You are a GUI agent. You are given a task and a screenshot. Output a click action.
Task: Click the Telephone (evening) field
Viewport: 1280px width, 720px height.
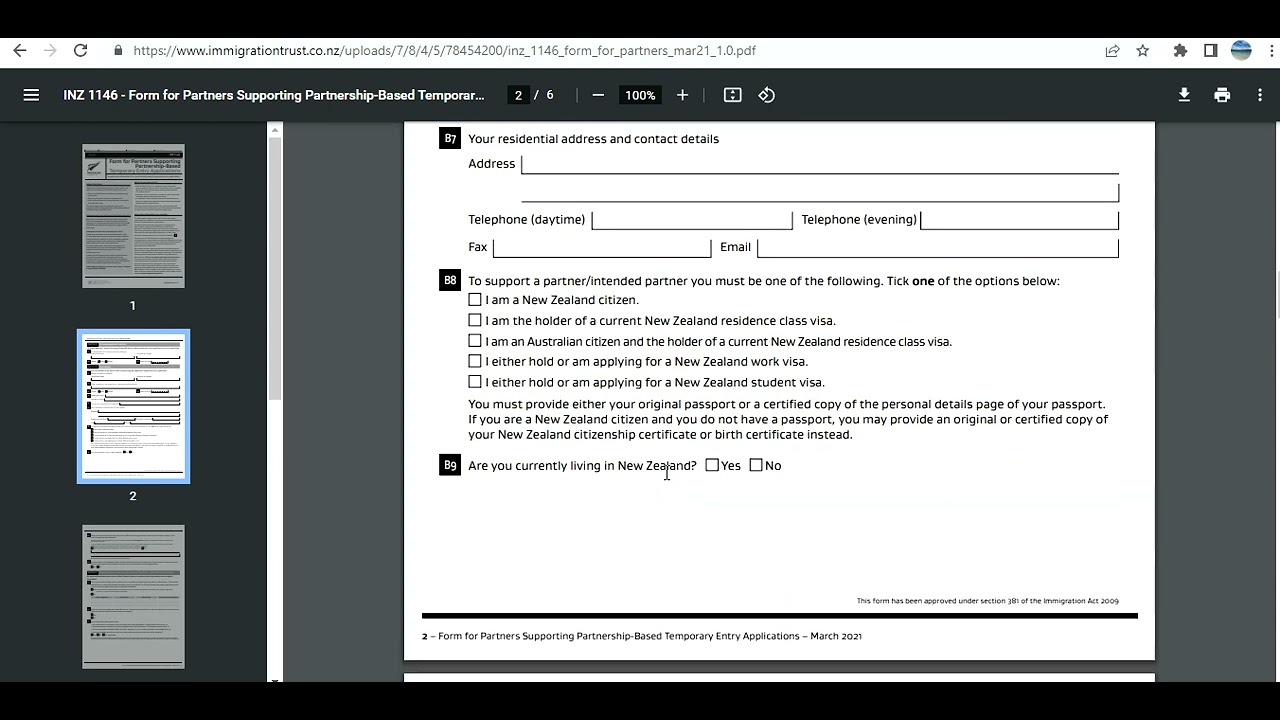tap(1019, 219)
